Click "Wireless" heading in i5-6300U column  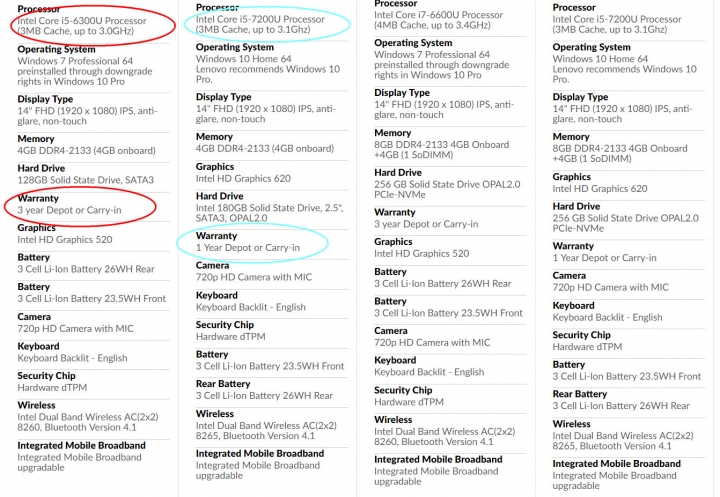click(x=36, y=406)
